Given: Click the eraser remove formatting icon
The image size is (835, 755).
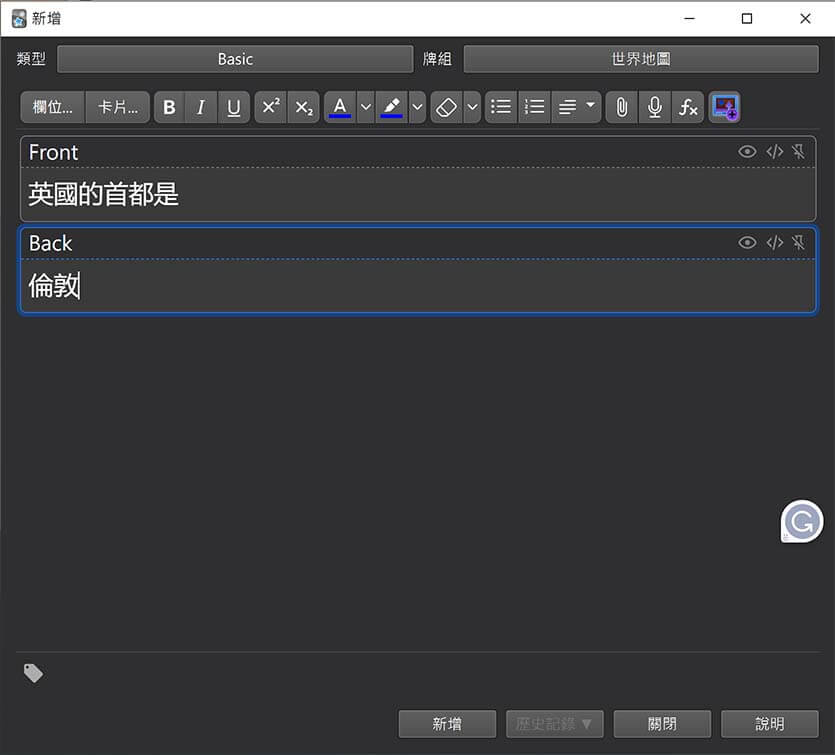Looking at the screenshot, I should tap(446, 107).
